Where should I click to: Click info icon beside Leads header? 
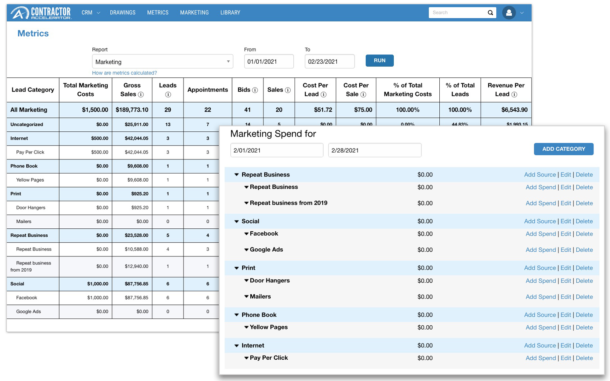coord(168,95)
